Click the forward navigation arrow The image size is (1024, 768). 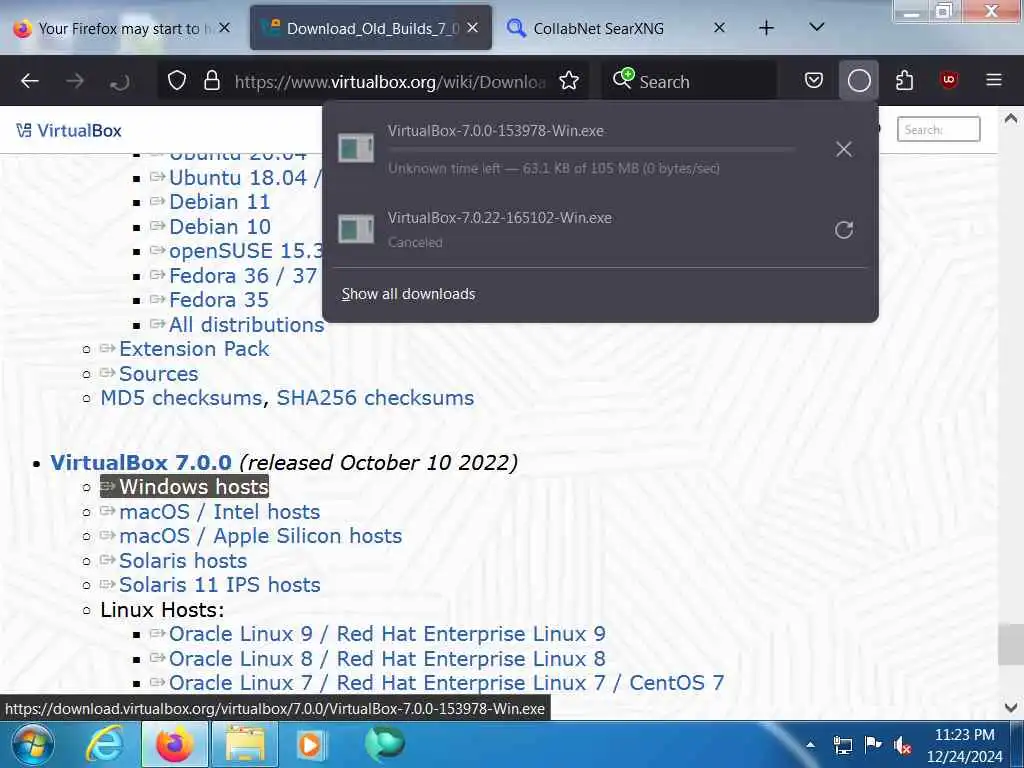click(75, 81)
